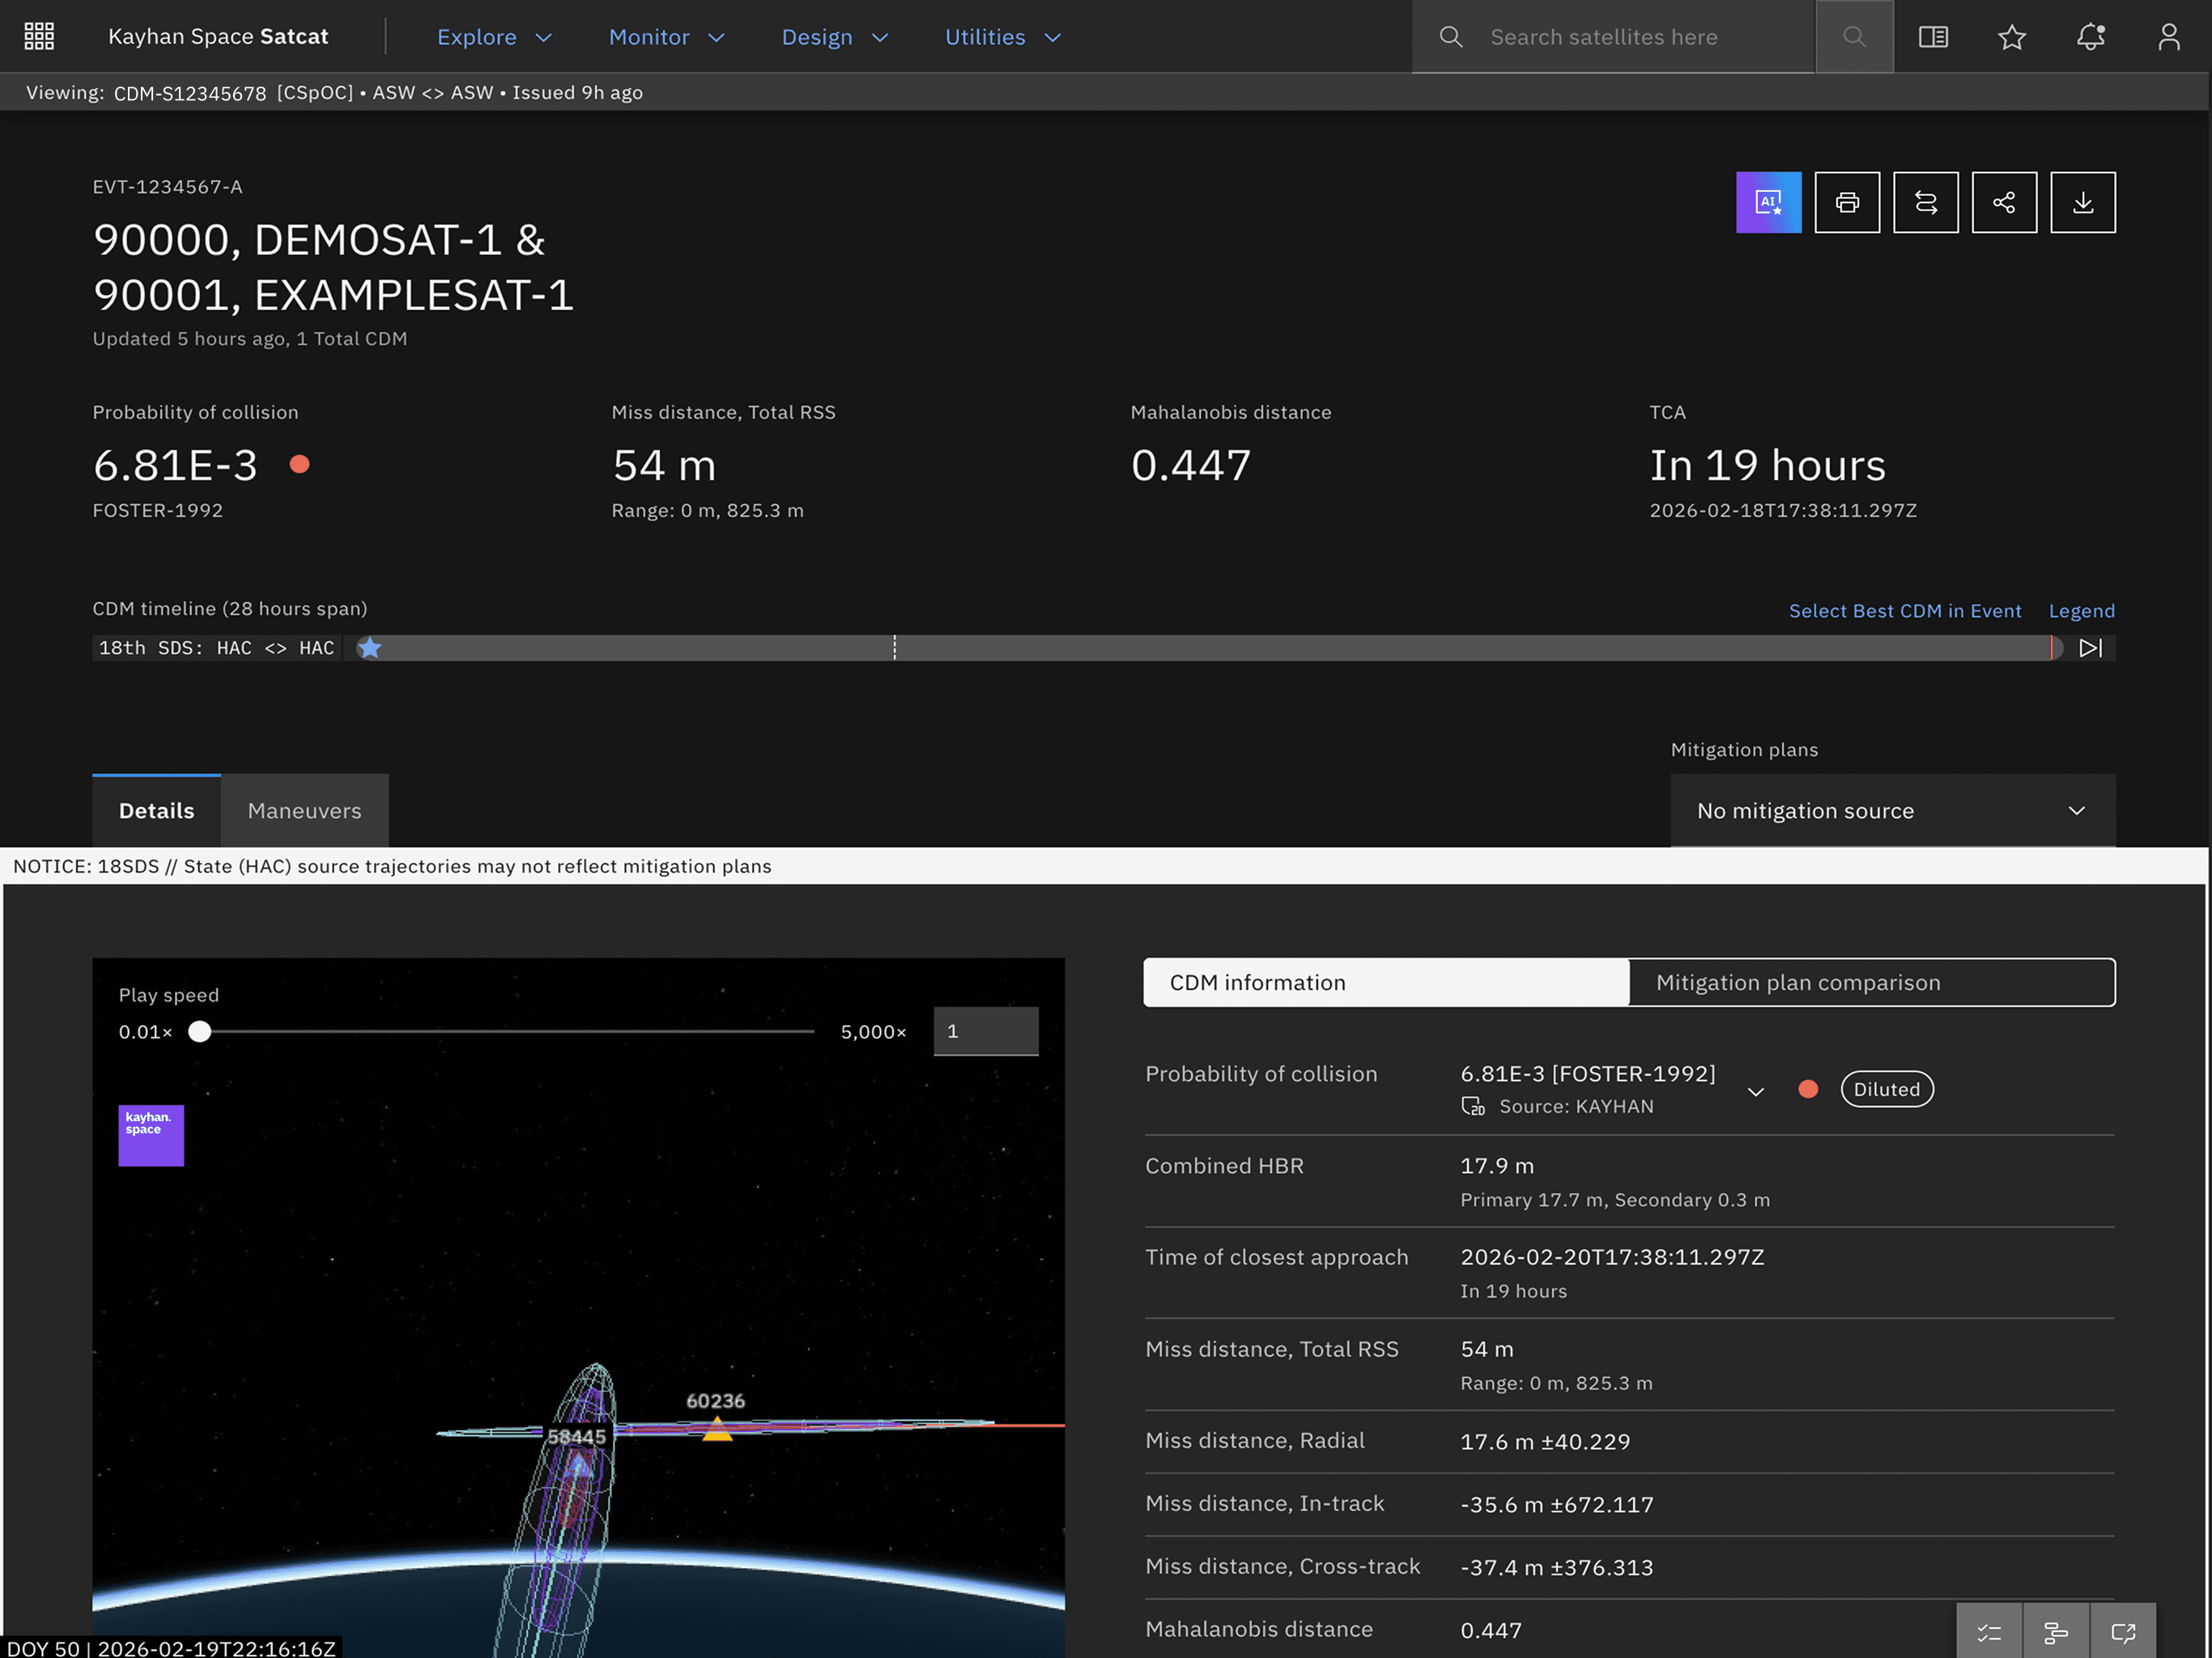Open the checklist icon in bottom toolbar
This screenshot has width=2212, height=1658.
click(1988, 1632)
